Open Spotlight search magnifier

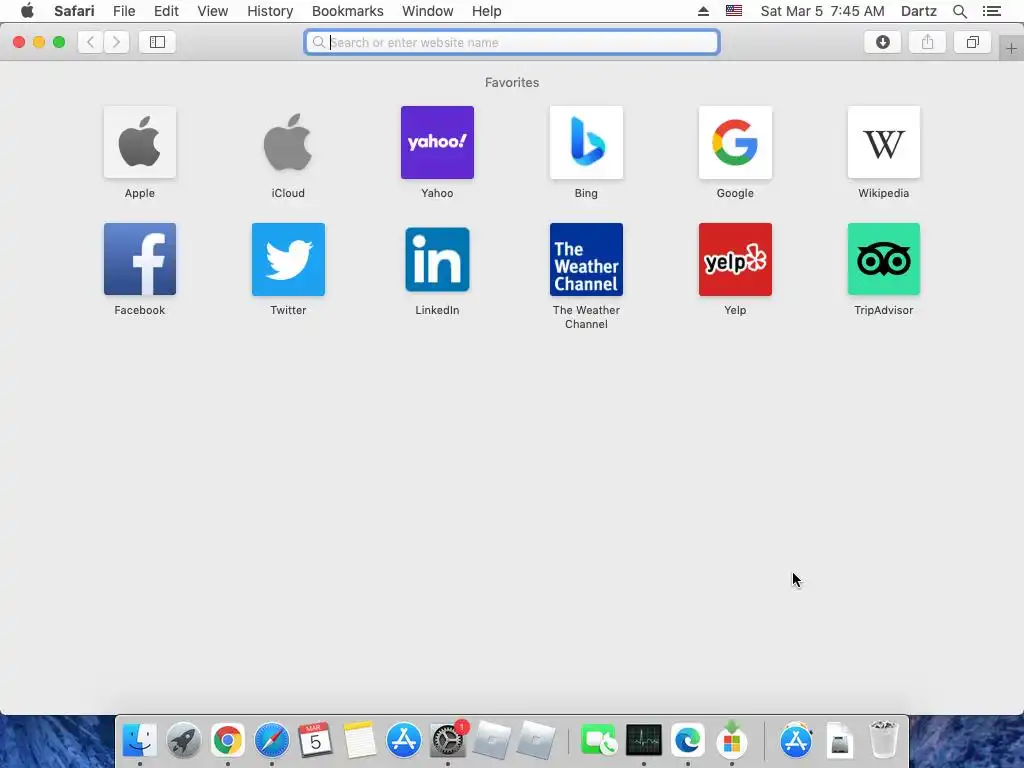coord(959,11)
